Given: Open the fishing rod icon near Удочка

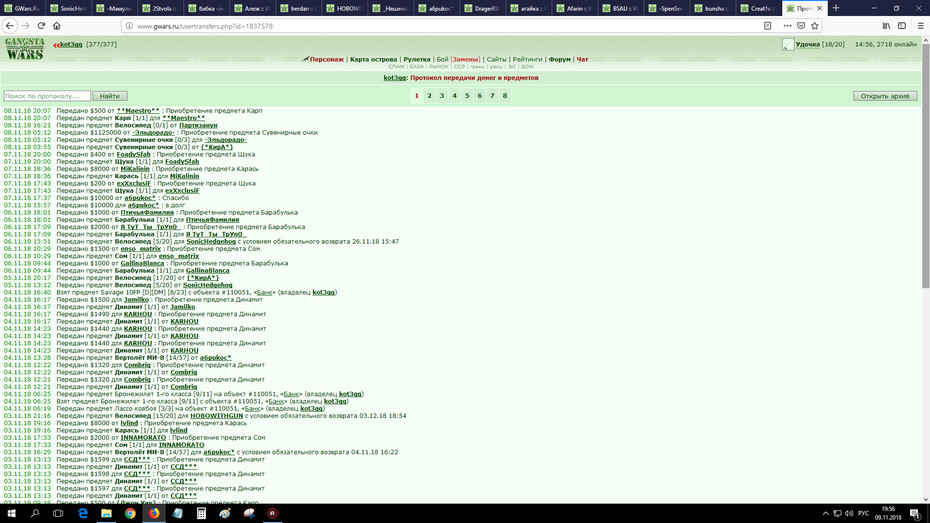Looking at the screenshot, I should click(788, 44).
